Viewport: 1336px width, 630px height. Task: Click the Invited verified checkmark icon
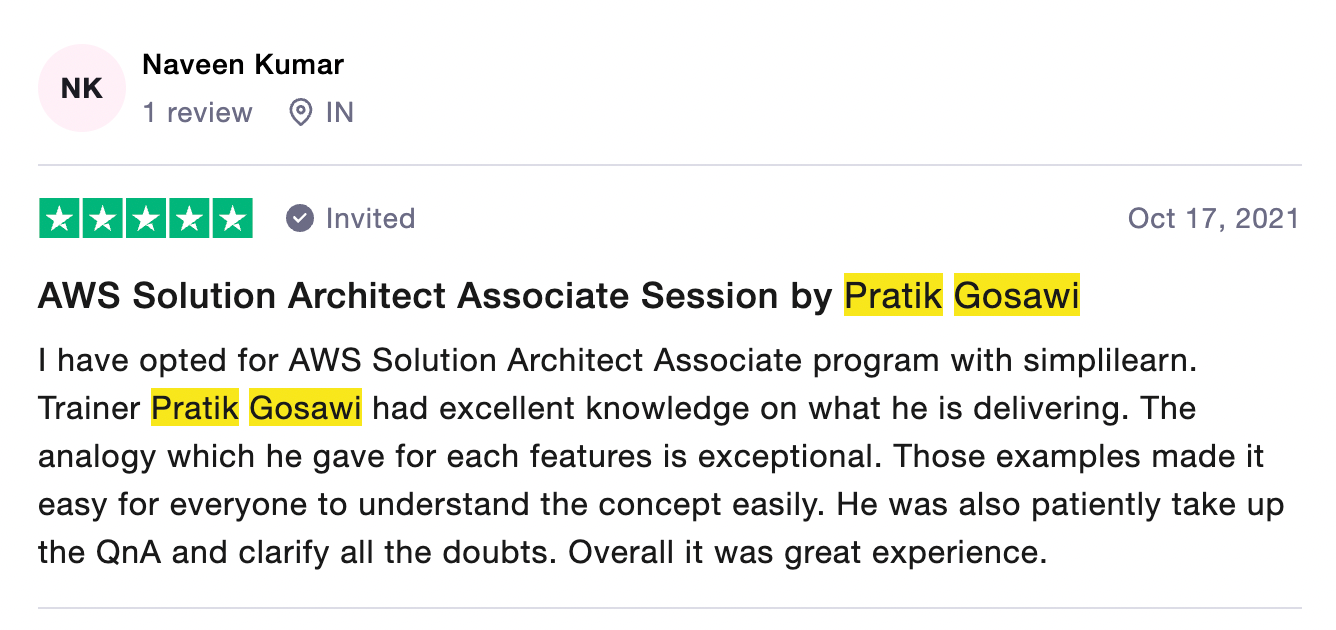click(299, 218)
